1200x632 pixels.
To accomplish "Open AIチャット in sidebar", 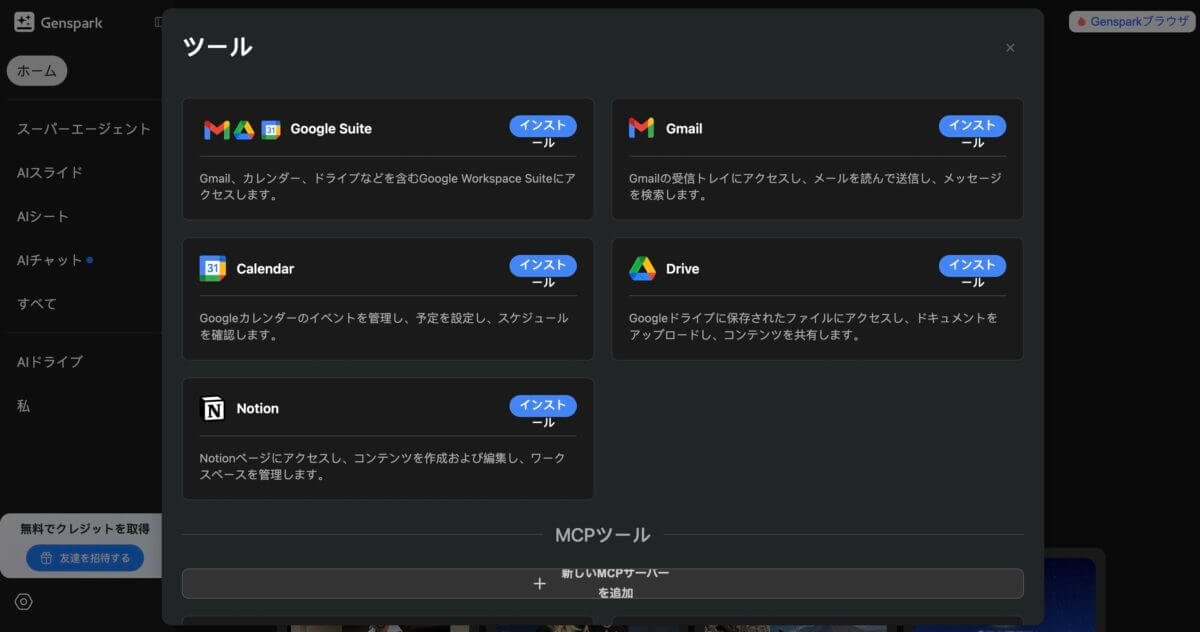I will pos(50,260).
